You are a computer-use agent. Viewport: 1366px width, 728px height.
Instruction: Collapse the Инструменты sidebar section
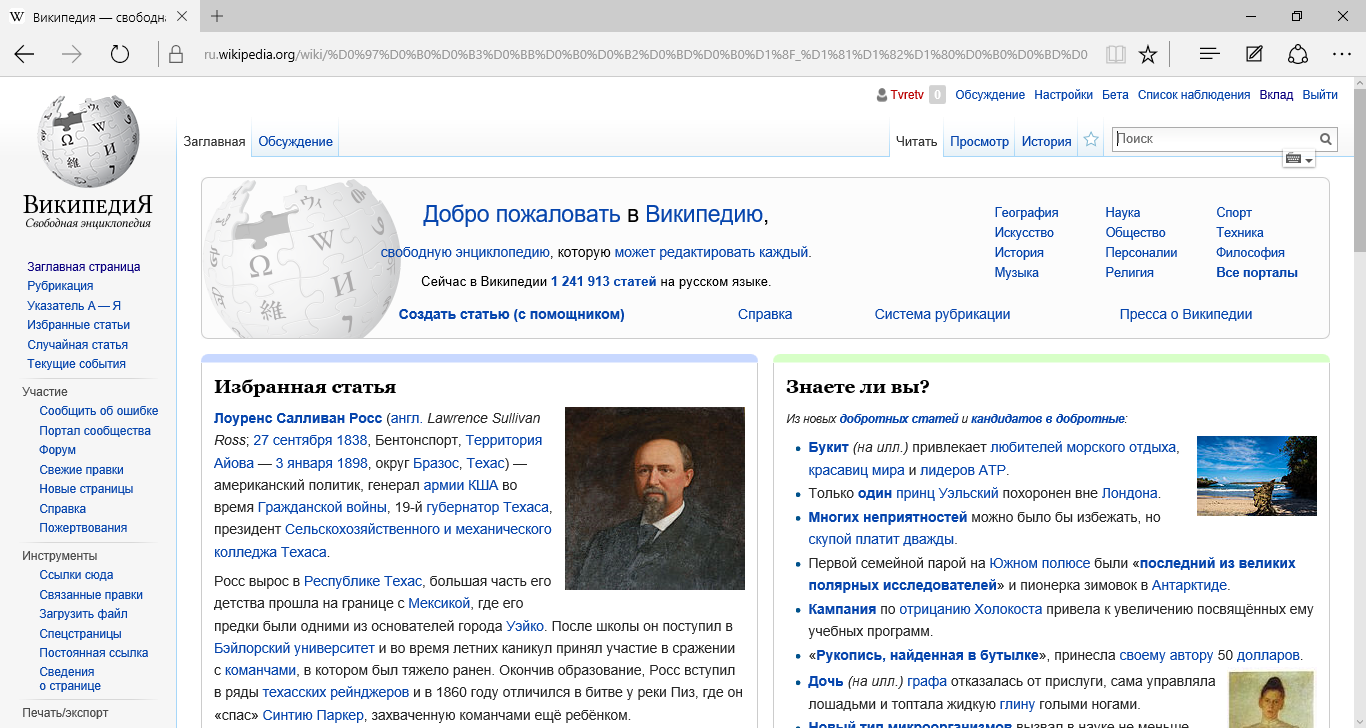[60, 556]
